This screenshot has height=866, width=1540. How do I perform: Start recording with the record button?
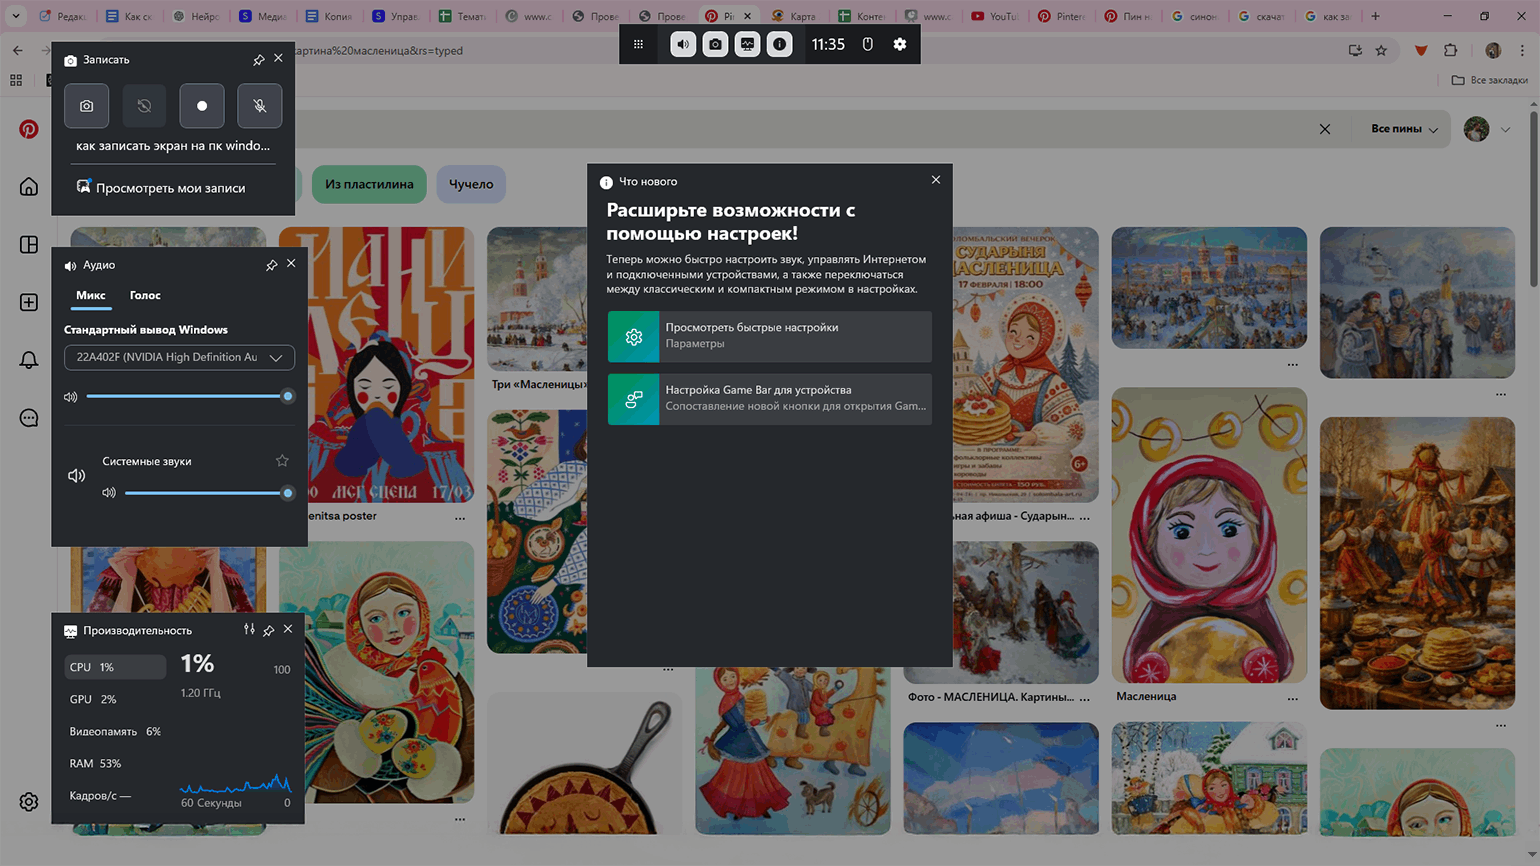[202, 106]
